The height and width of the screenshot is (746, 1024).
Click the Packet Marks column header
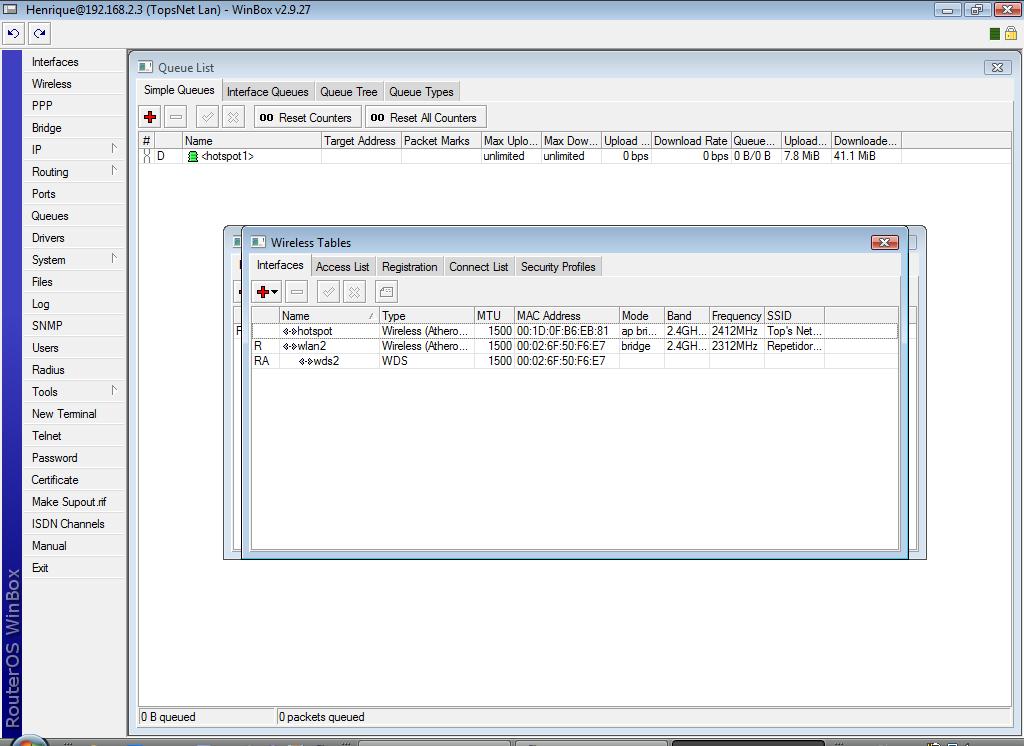[441, 140]
